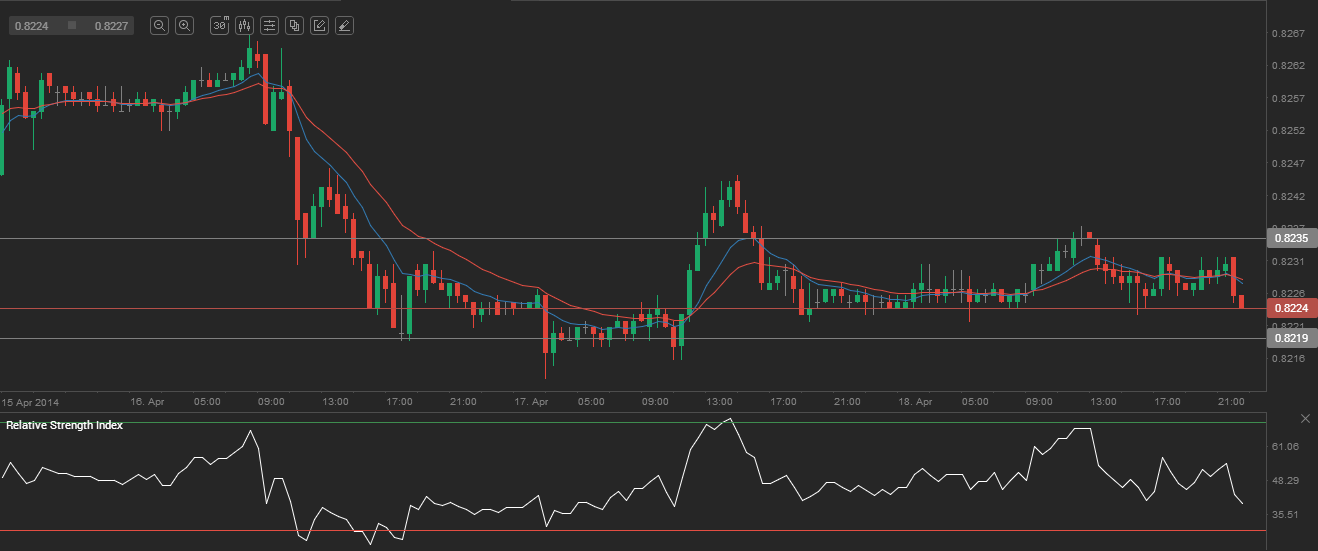
Task: Select the 0.8219 price level label
Action: (x=1290, y=339)
